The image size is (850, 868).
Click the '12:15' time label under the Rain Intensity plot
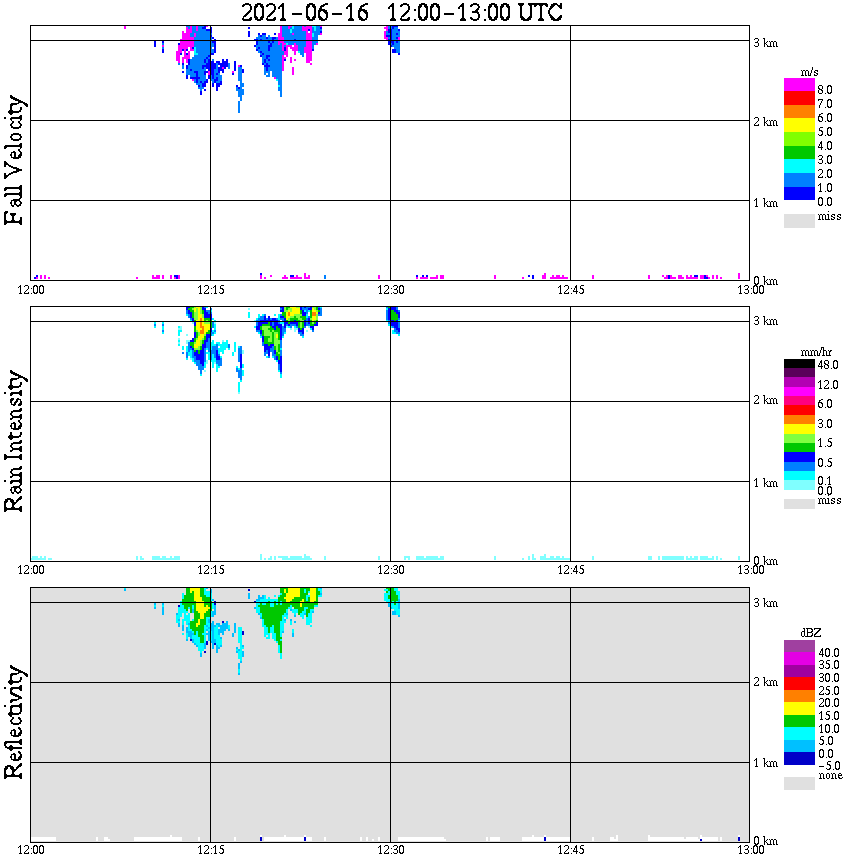pyautogui.click(x=210, y=570)
